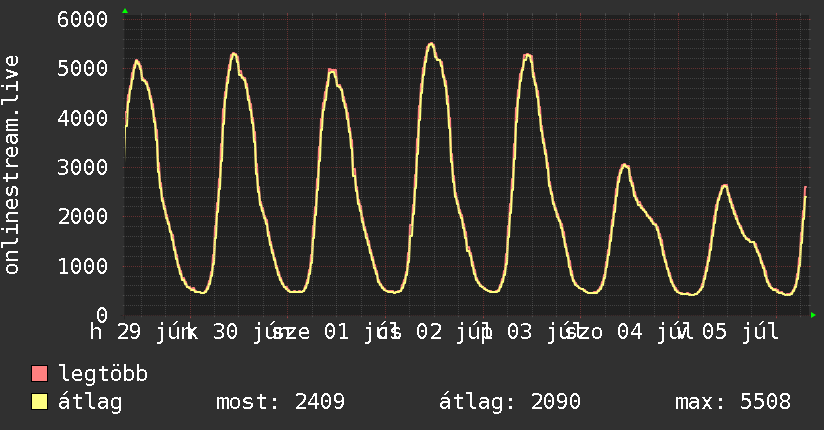Click the most: 2409 statistic
Viewport: 824px width, 430px height.
[x=280, y=402]
